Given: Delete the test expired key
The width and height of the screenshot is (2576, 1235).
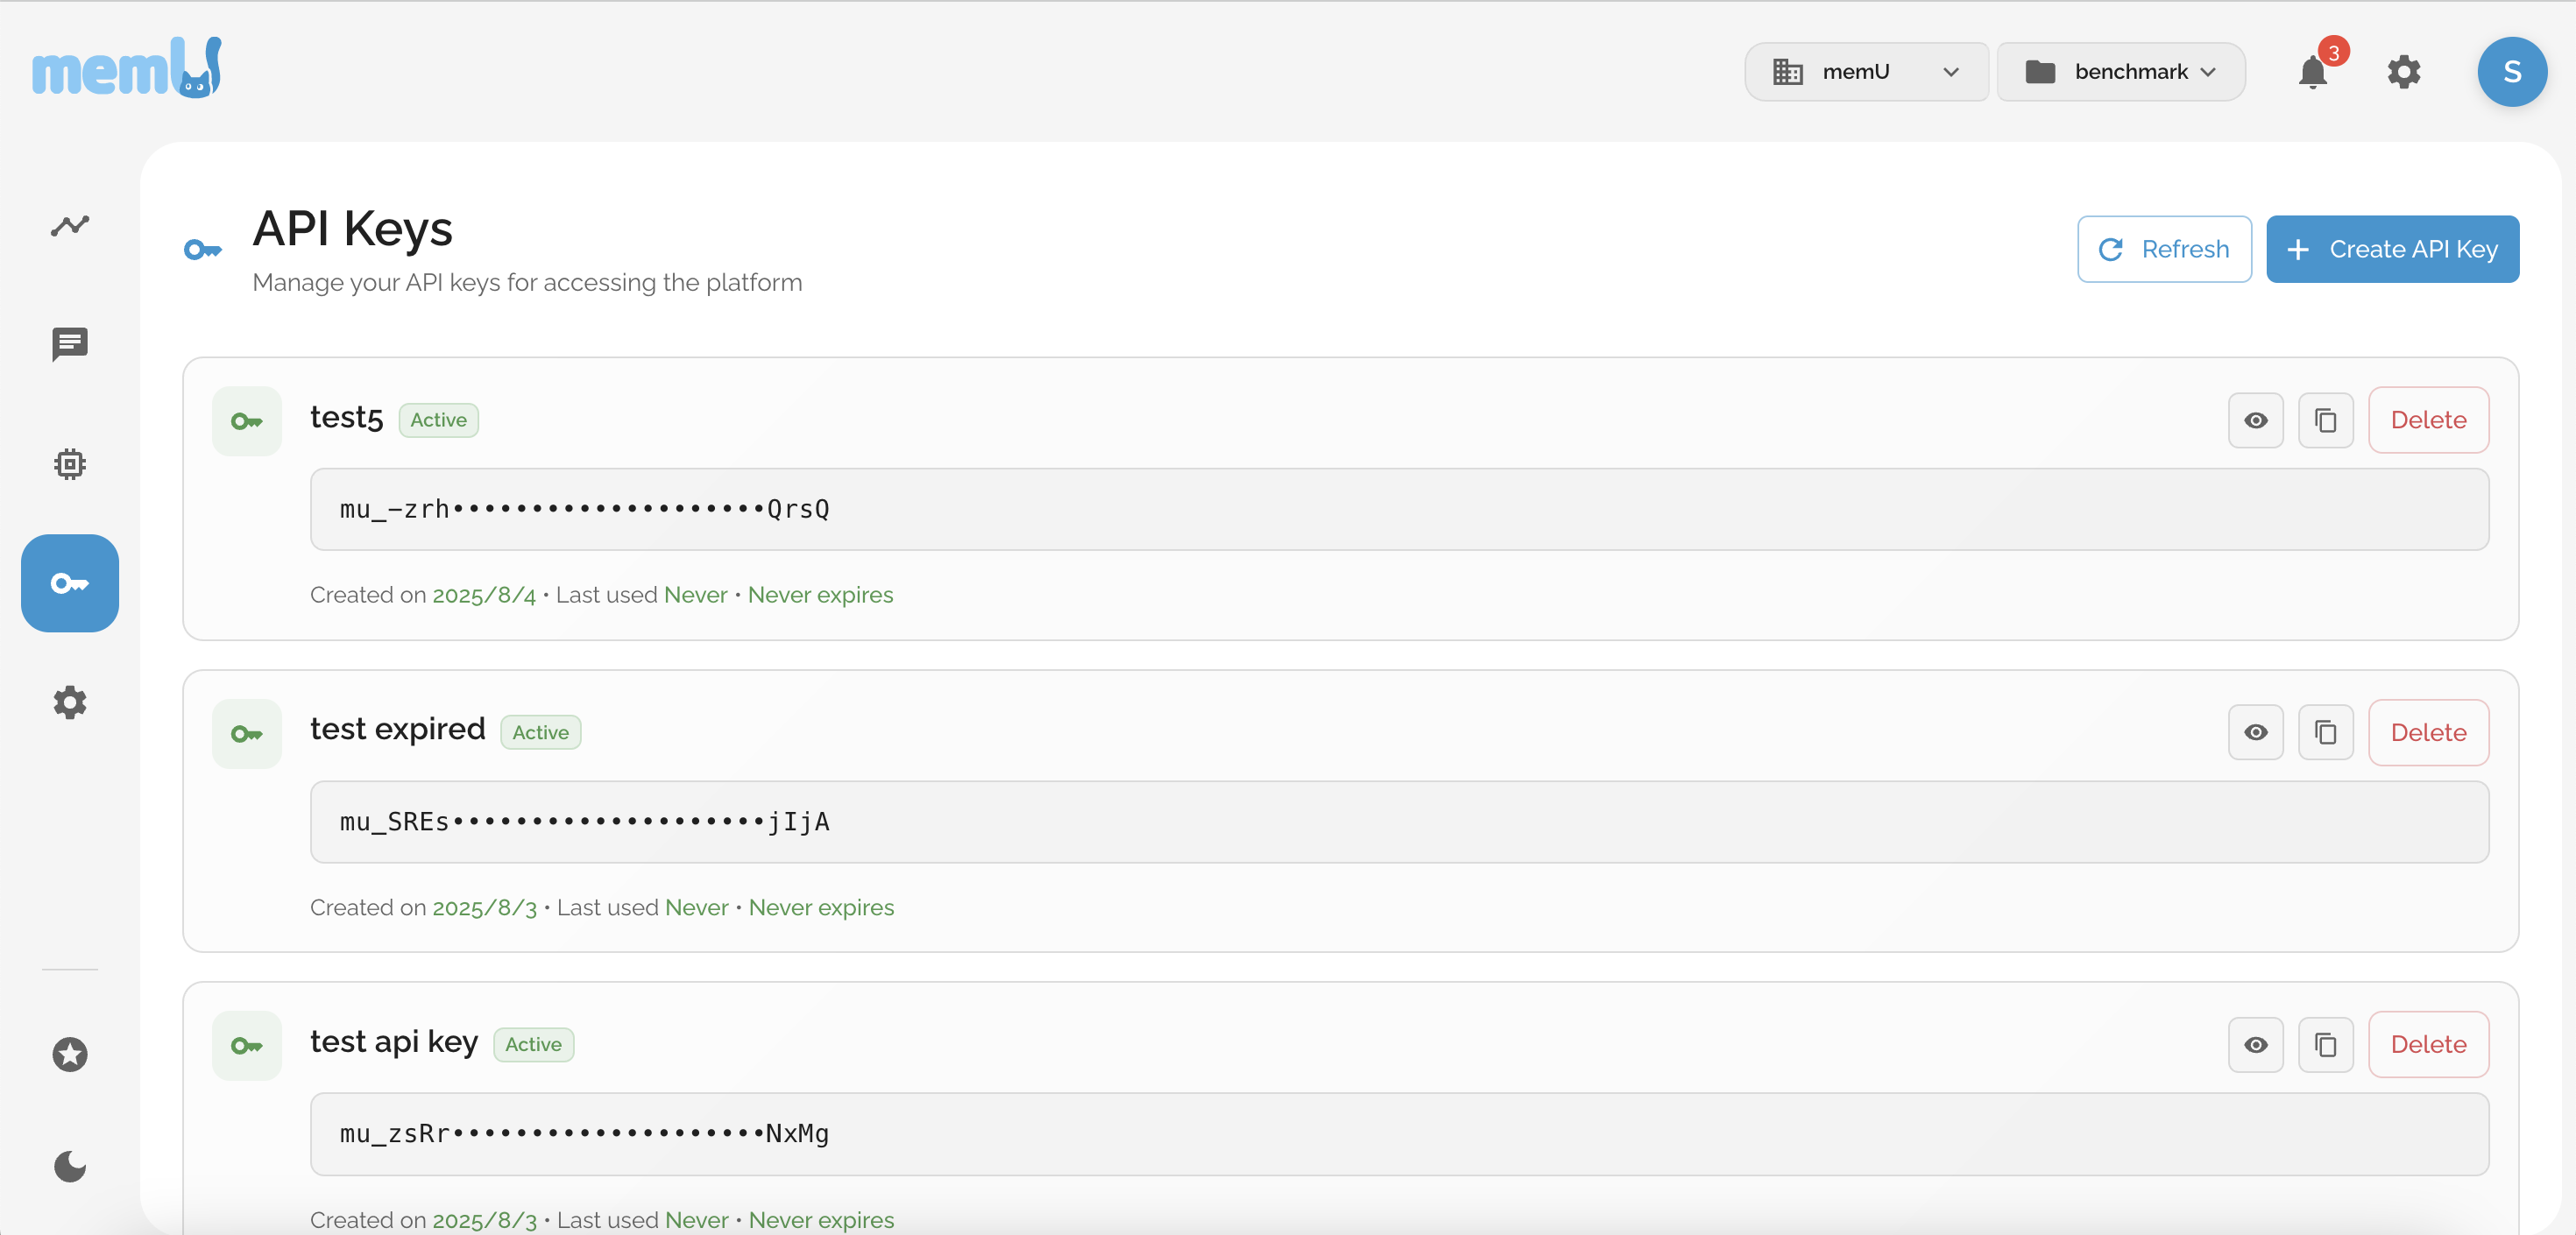Looking at the screenshot, I should coord(2428,733).
